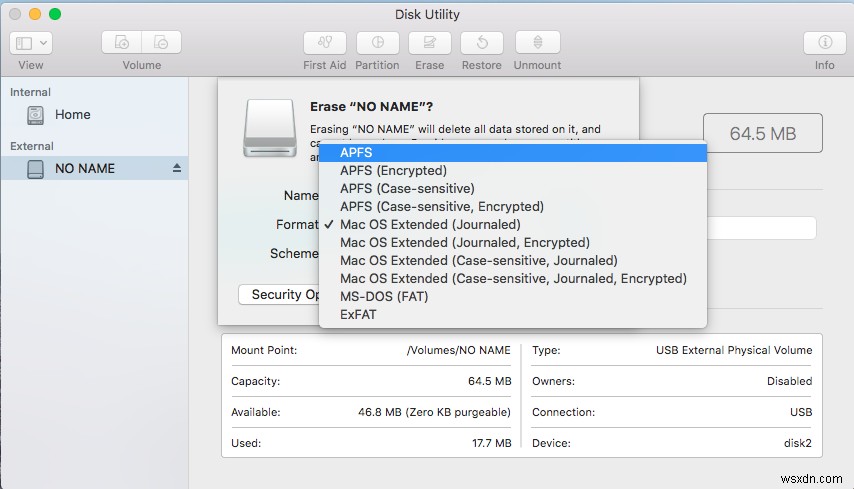The width and height of the screenshot is (854, 489).
Task: Click the Capacity value 64.5 MB
Action: click(490, 381)
